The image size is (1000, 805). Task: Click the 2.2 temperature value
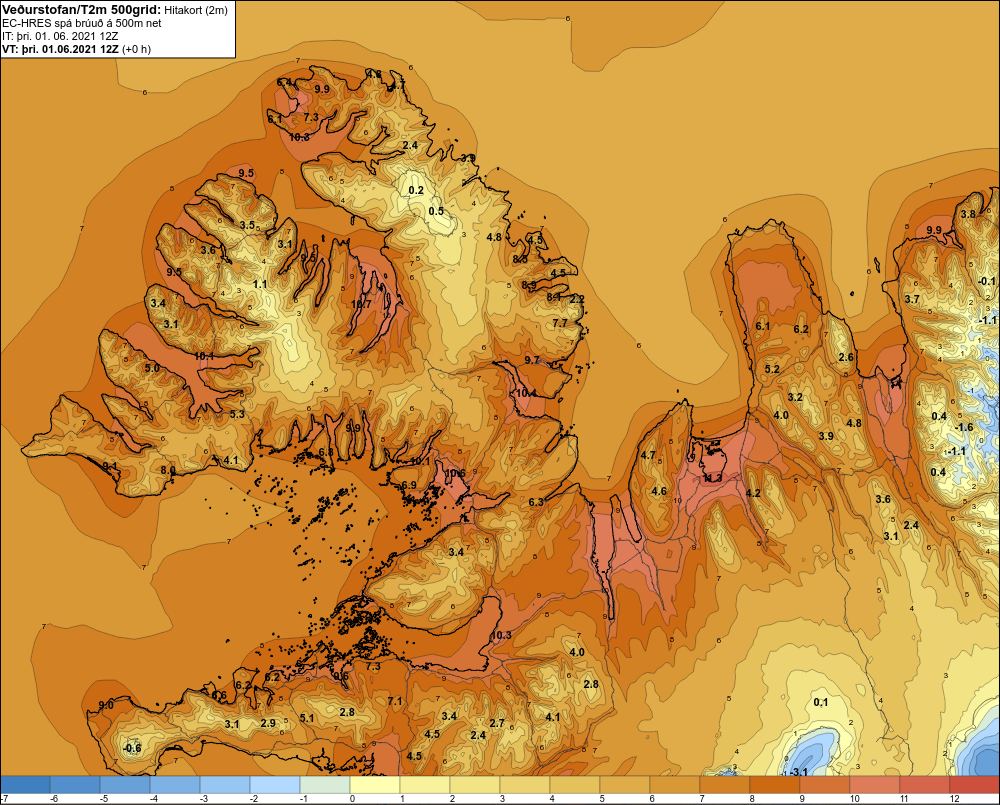(x=577, y=299)
